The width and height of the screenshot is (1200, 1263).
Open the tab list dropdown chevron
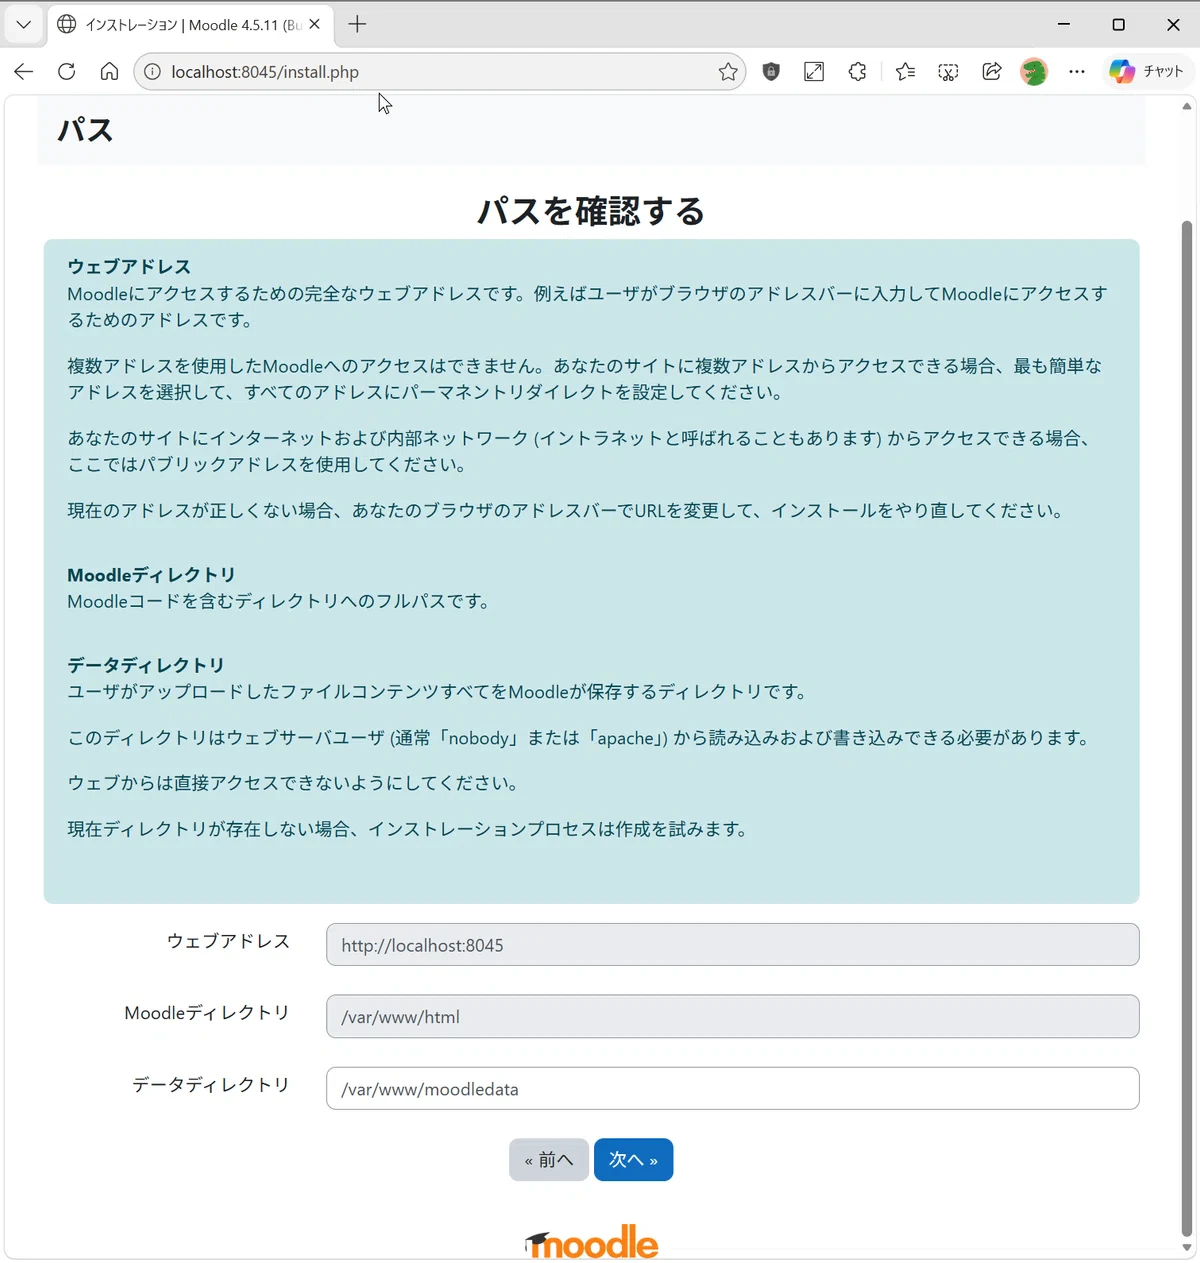[x=23, y=24]
